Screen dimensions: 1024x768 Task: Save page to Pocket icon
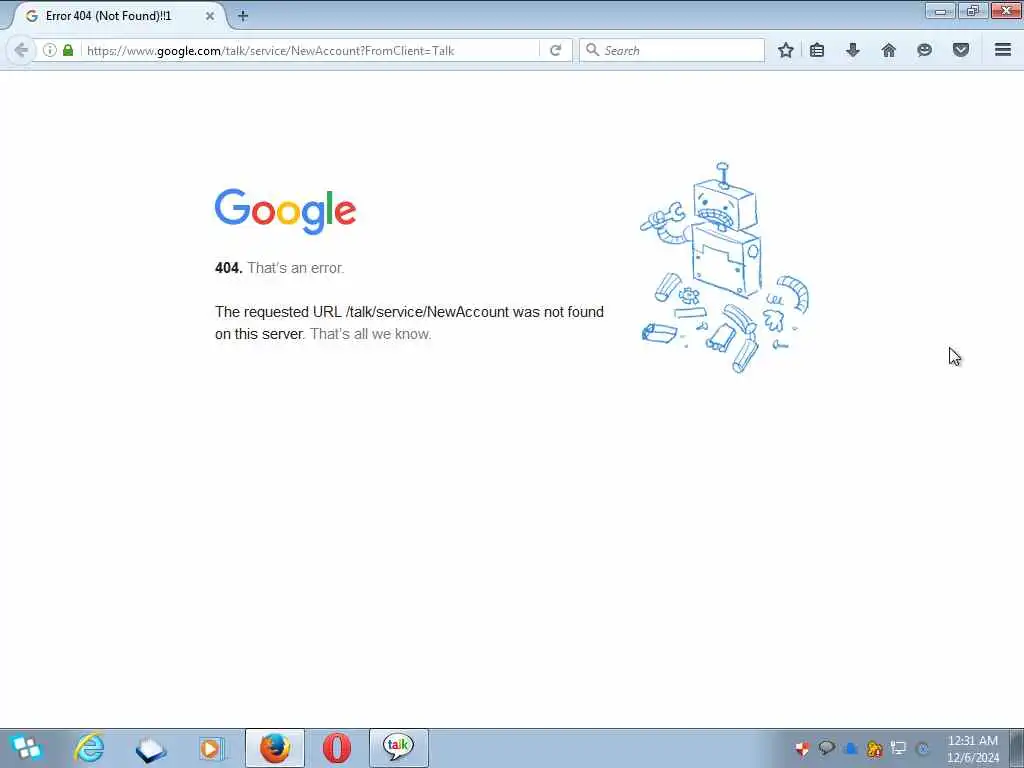click(x=961, y=50)
